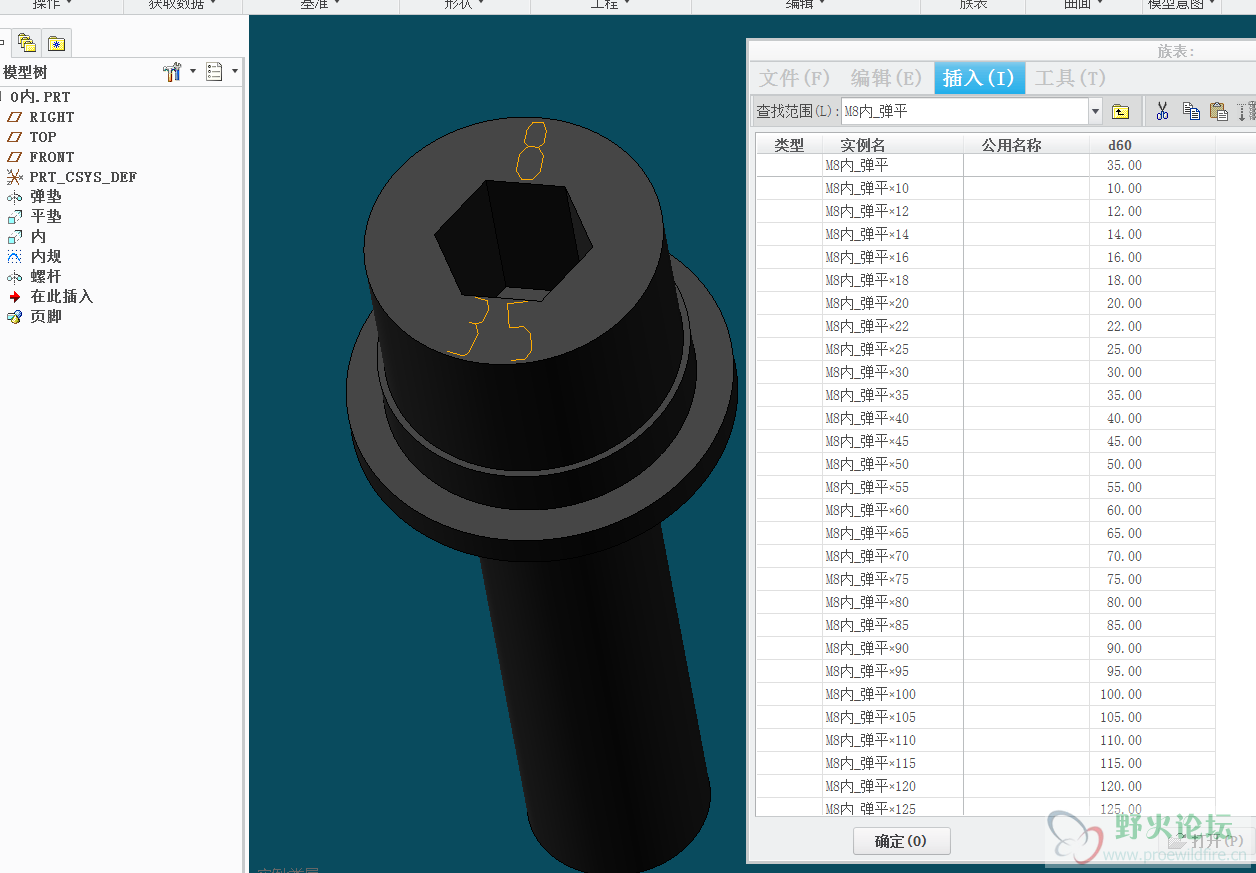Select the TOP datum plane in model tree

tap(43, 137)
